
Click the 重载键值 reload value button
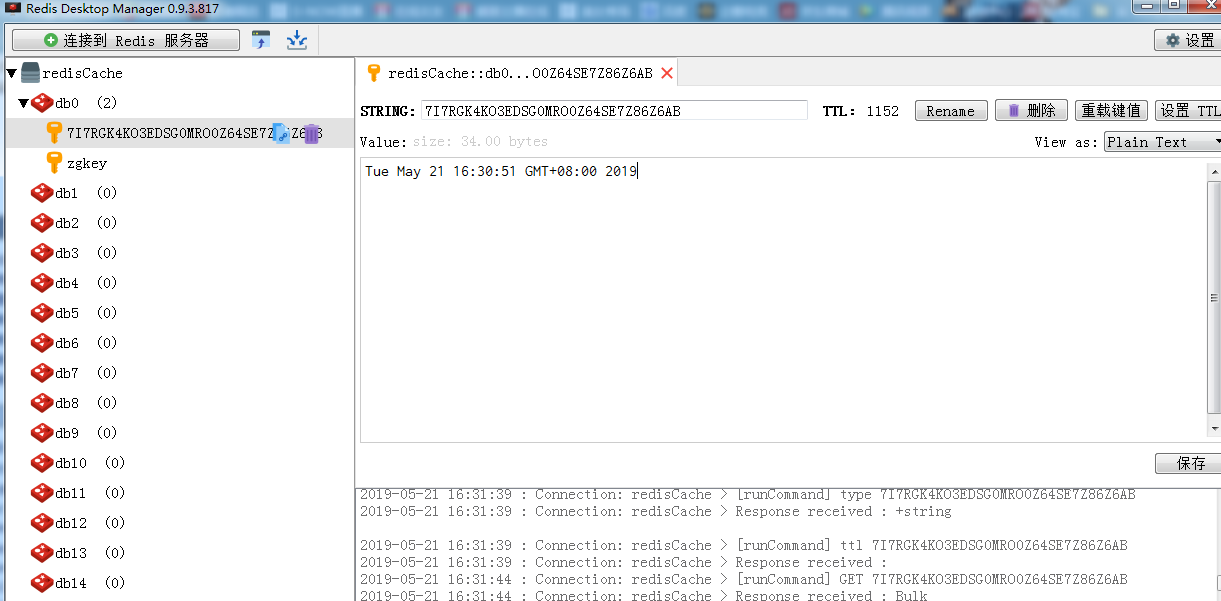(1111, 111)
